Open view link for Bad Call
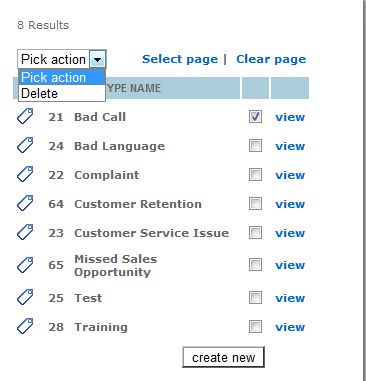This screenshot has height=381, width=366. pos(290,117)
